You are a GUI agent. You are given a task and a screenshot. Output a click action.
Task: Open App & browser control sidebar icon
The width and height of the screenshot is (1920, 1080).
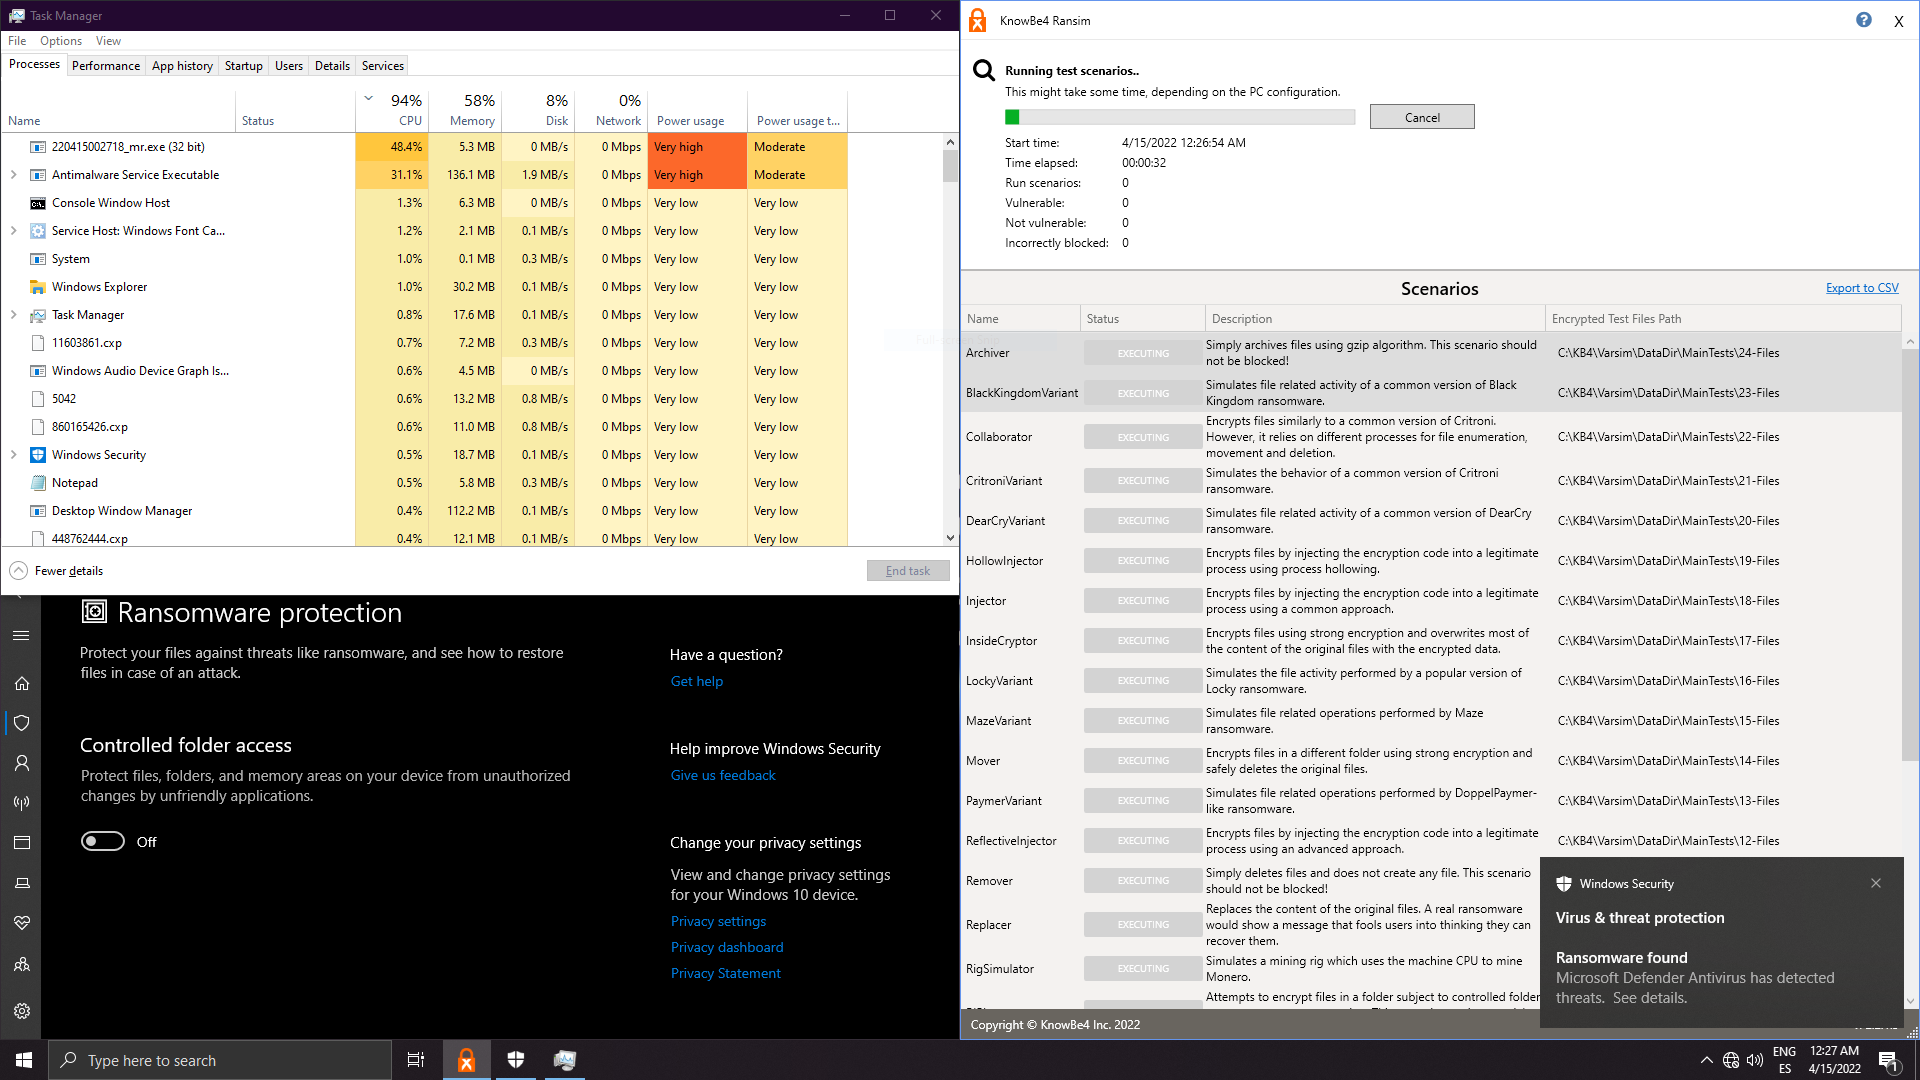click(22, 843)
